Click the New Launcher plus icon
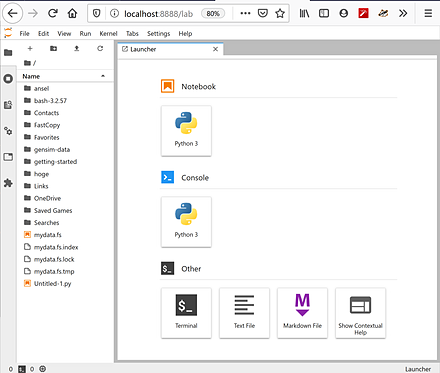440x373 pixels. (30, 49)
